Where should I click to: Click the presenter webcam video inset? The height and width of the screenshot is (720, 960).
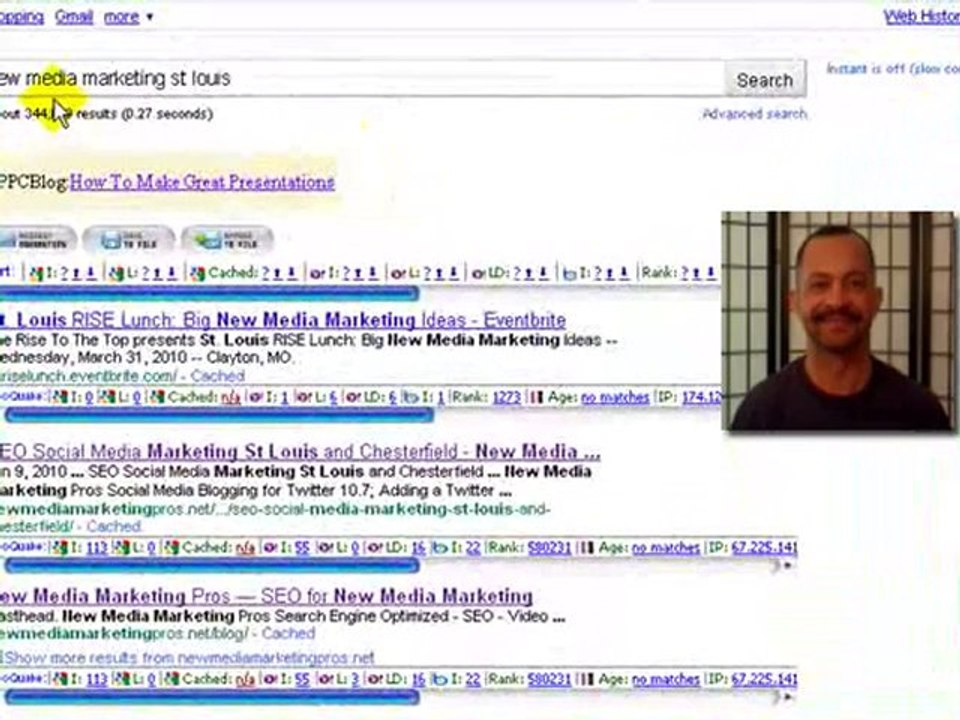[x=838, y=321]
